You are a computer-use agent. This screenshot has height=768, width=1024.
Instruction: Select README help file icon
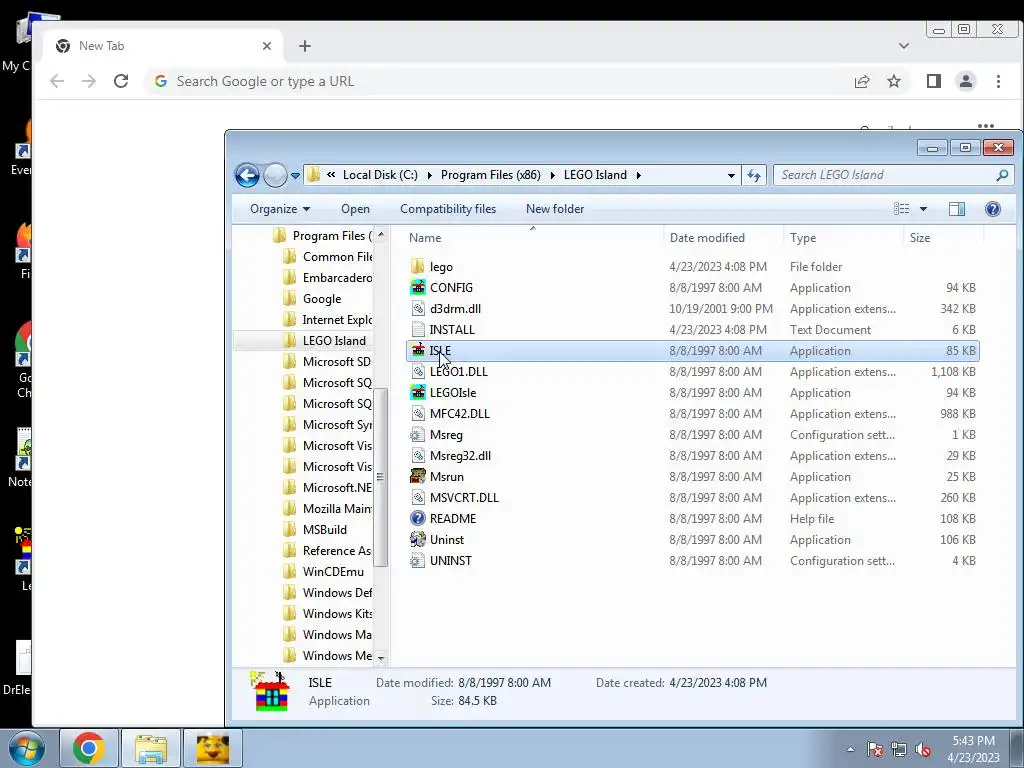coord(418,519)
